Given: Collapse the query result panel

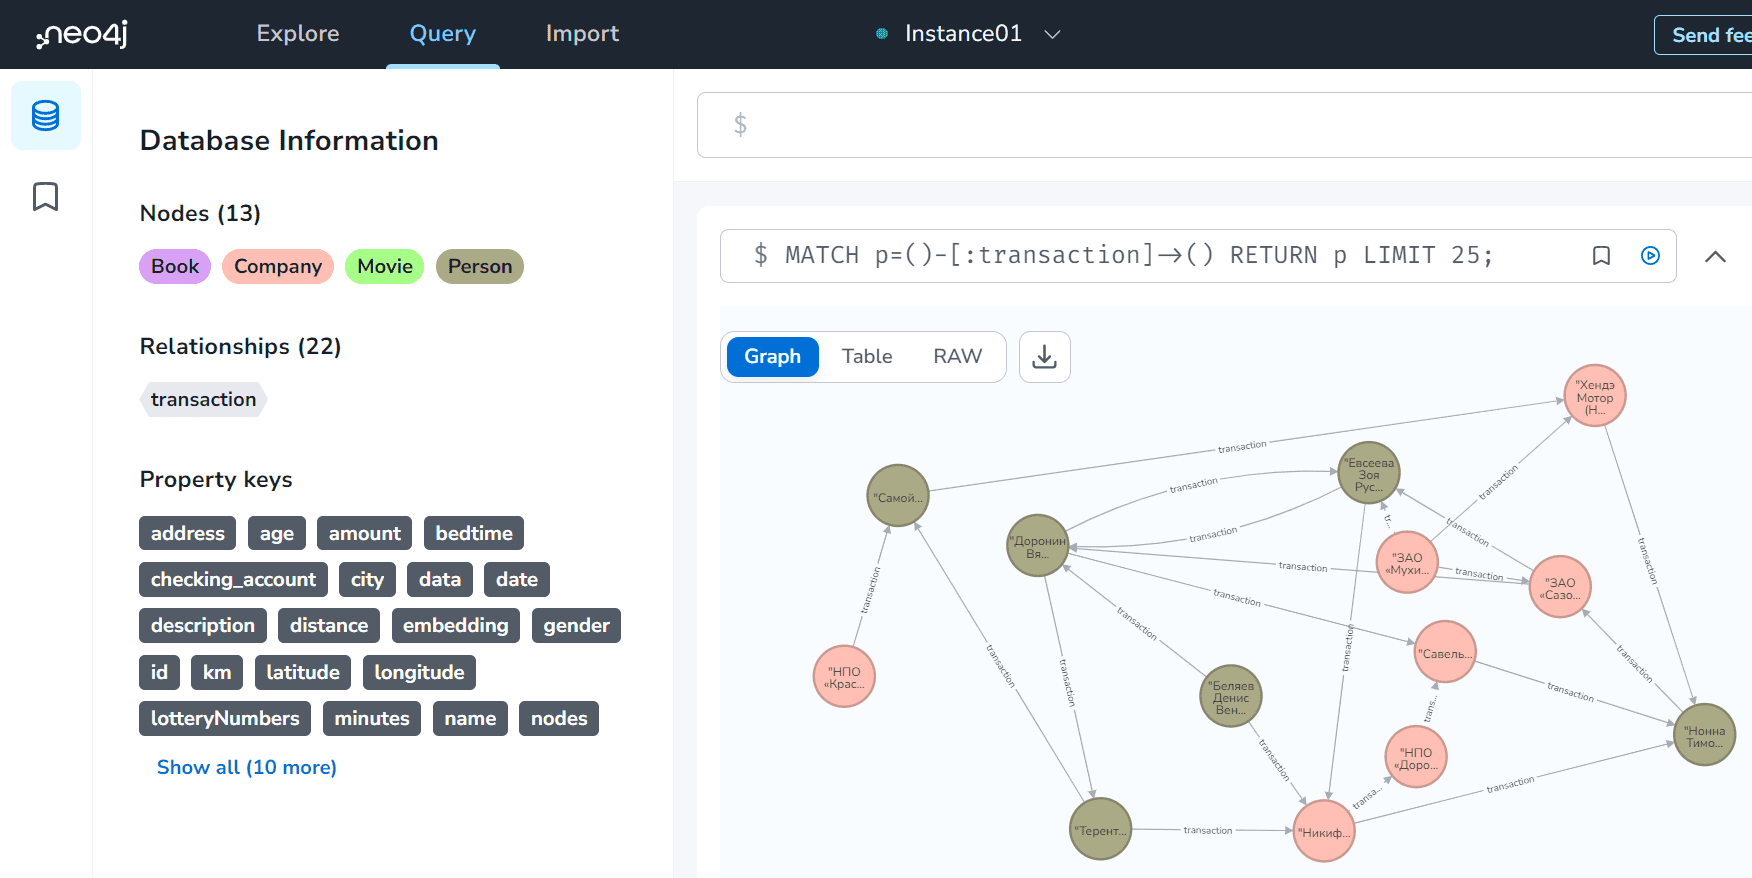Looking at the screenshot, I should (1715, 256).
